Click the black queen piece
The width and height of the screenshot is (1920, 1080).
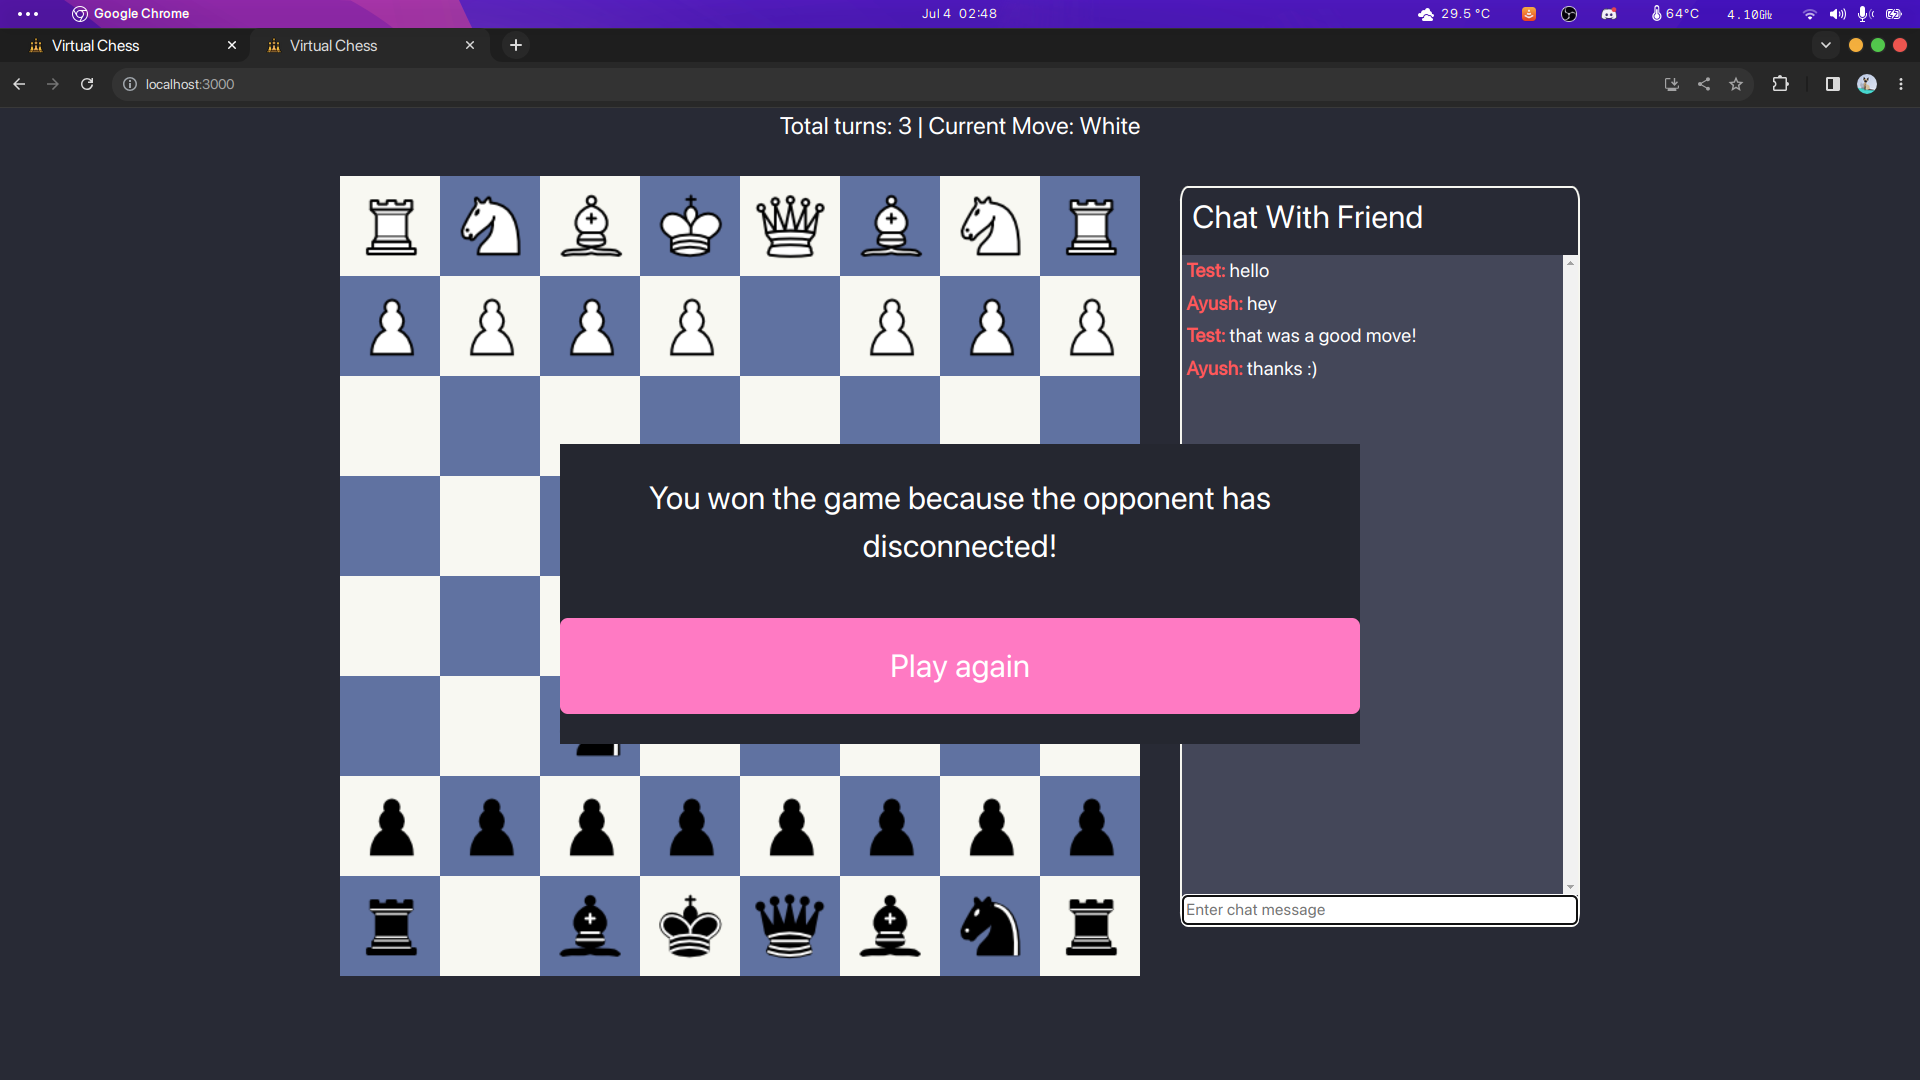[x=790, y=927]
